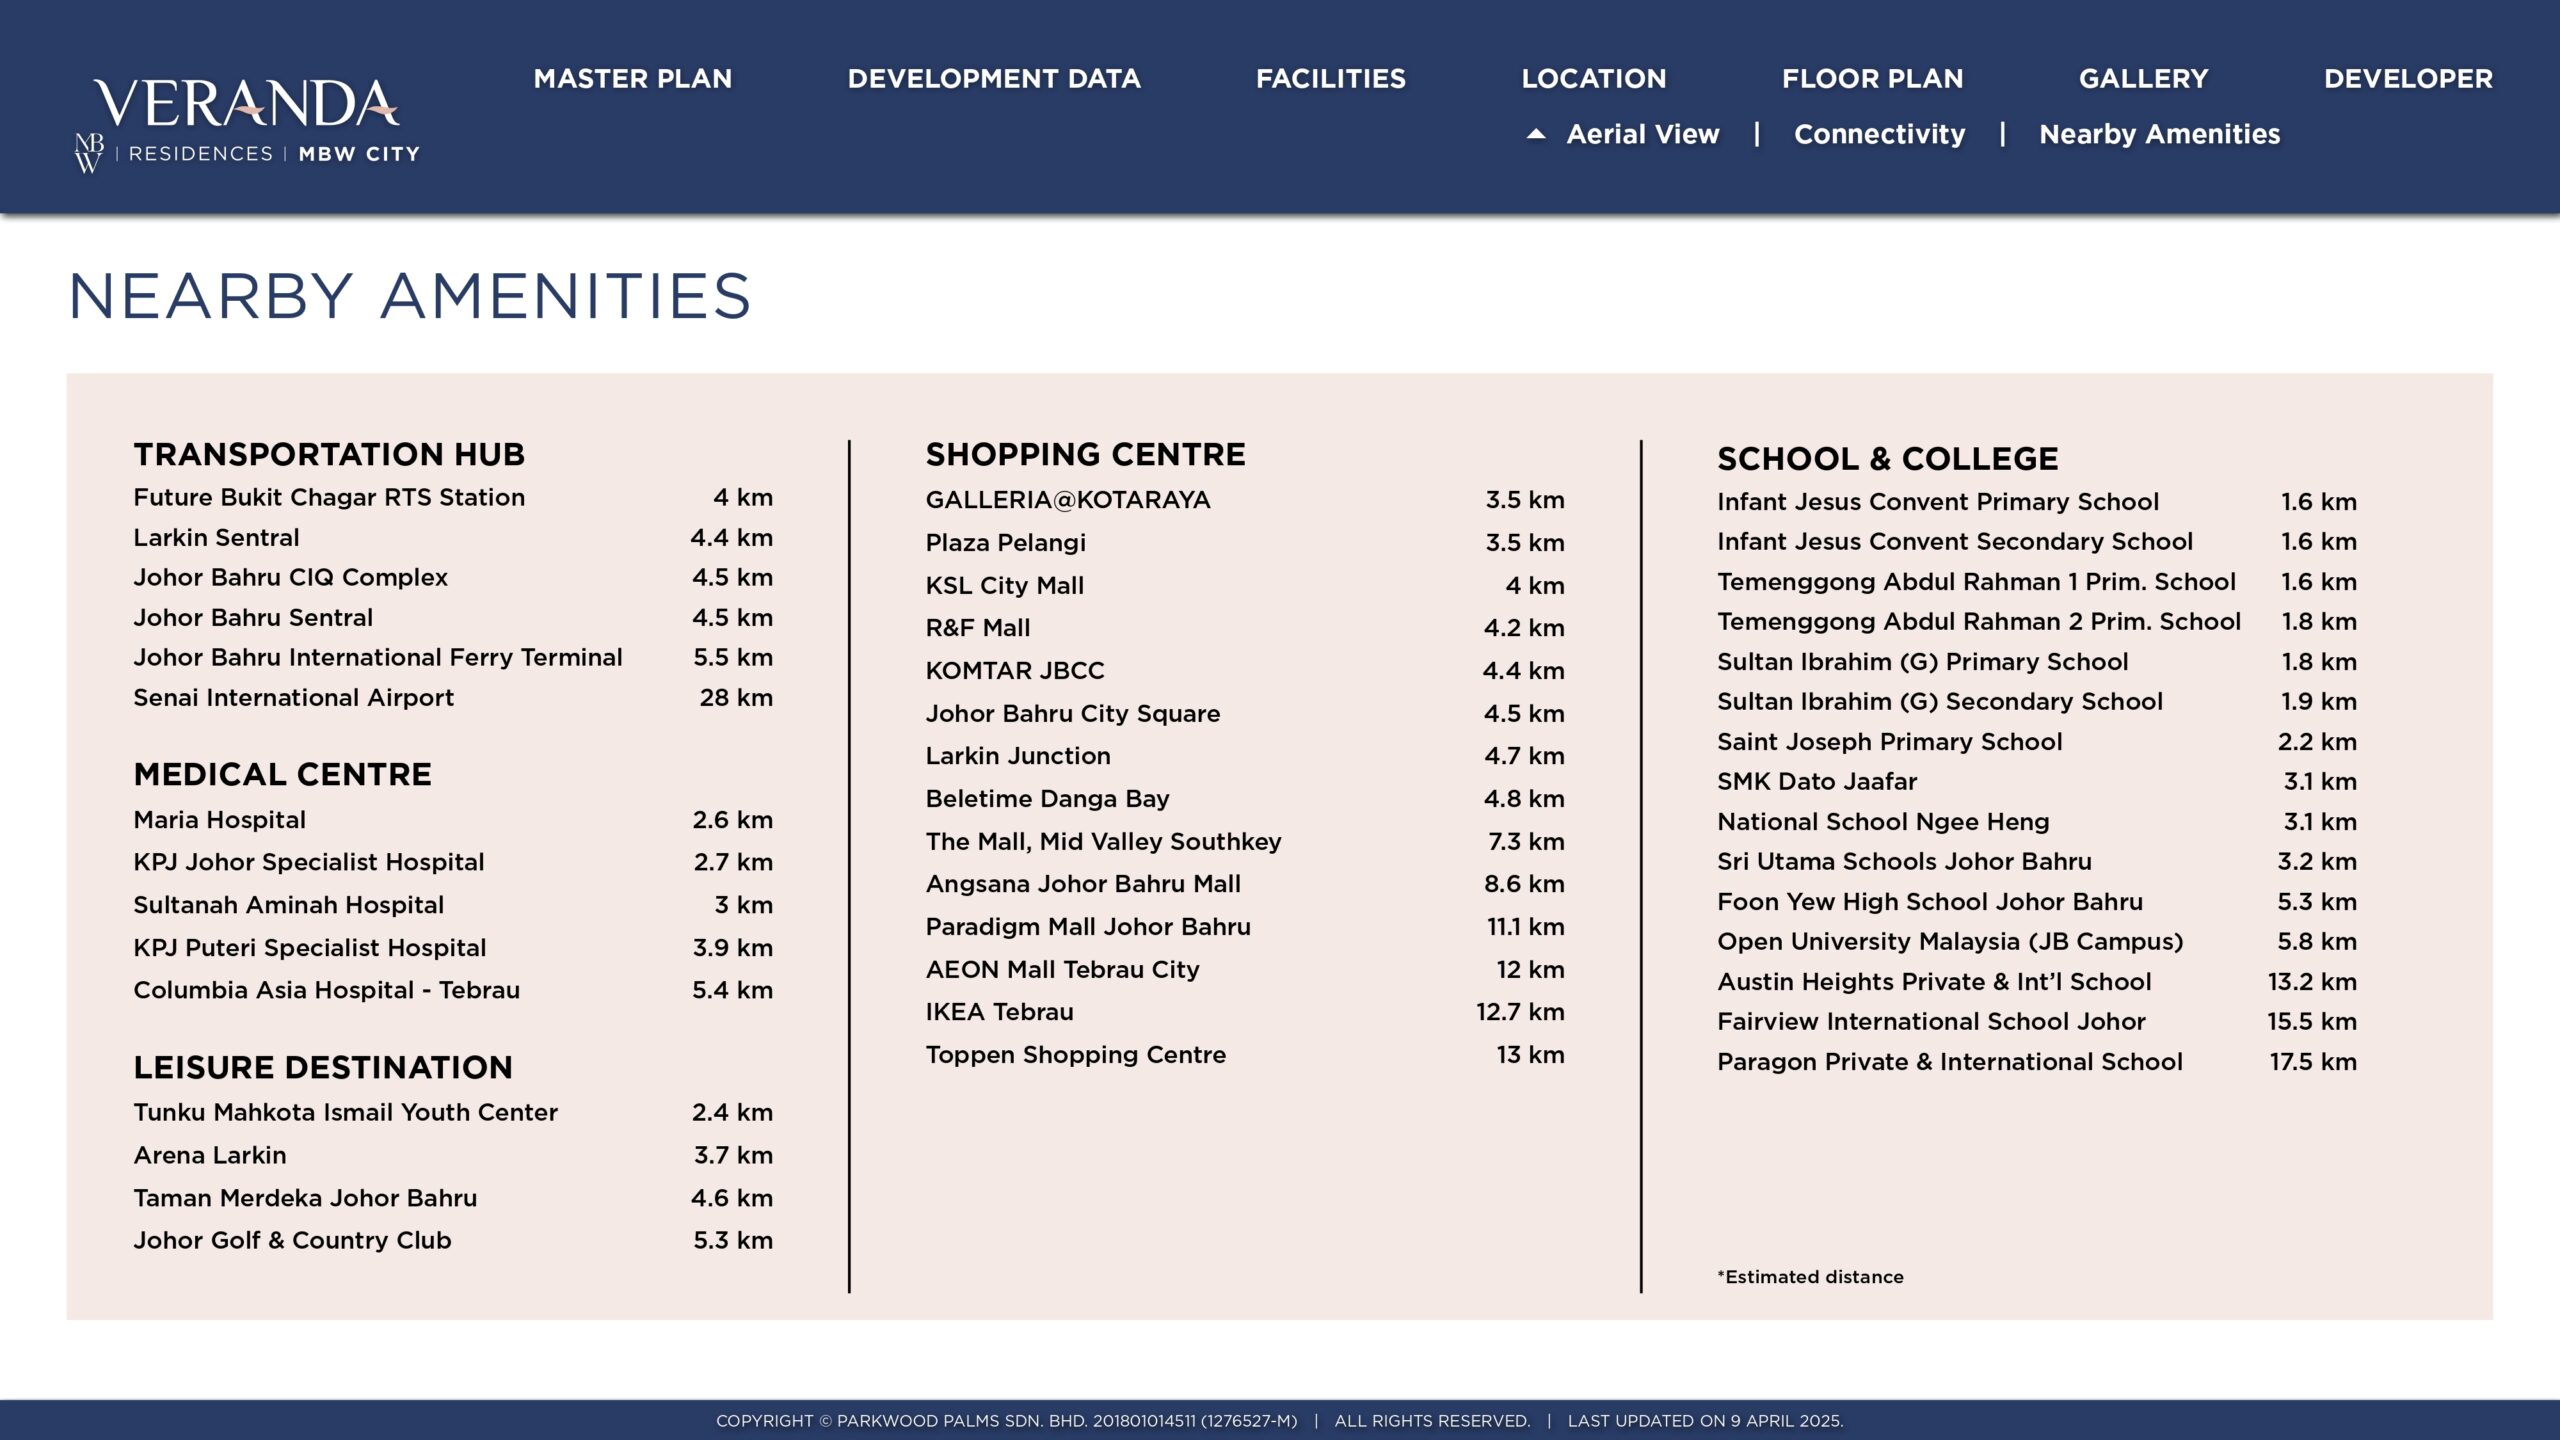Click the *Estimated distance footnote
The width and height of the screenshot is (2560, 1440).
[x=1810, y=1277]
